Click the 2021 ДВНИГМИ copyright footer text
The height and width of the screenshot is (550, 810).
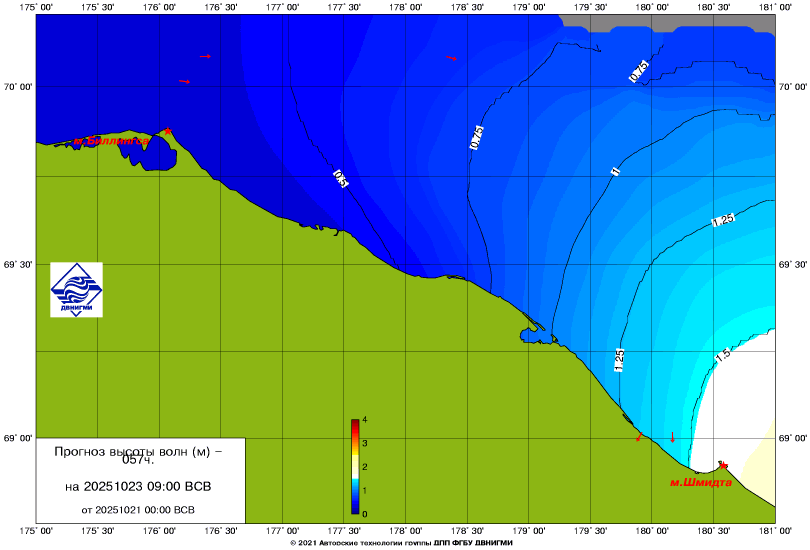[x=405, y=543]
